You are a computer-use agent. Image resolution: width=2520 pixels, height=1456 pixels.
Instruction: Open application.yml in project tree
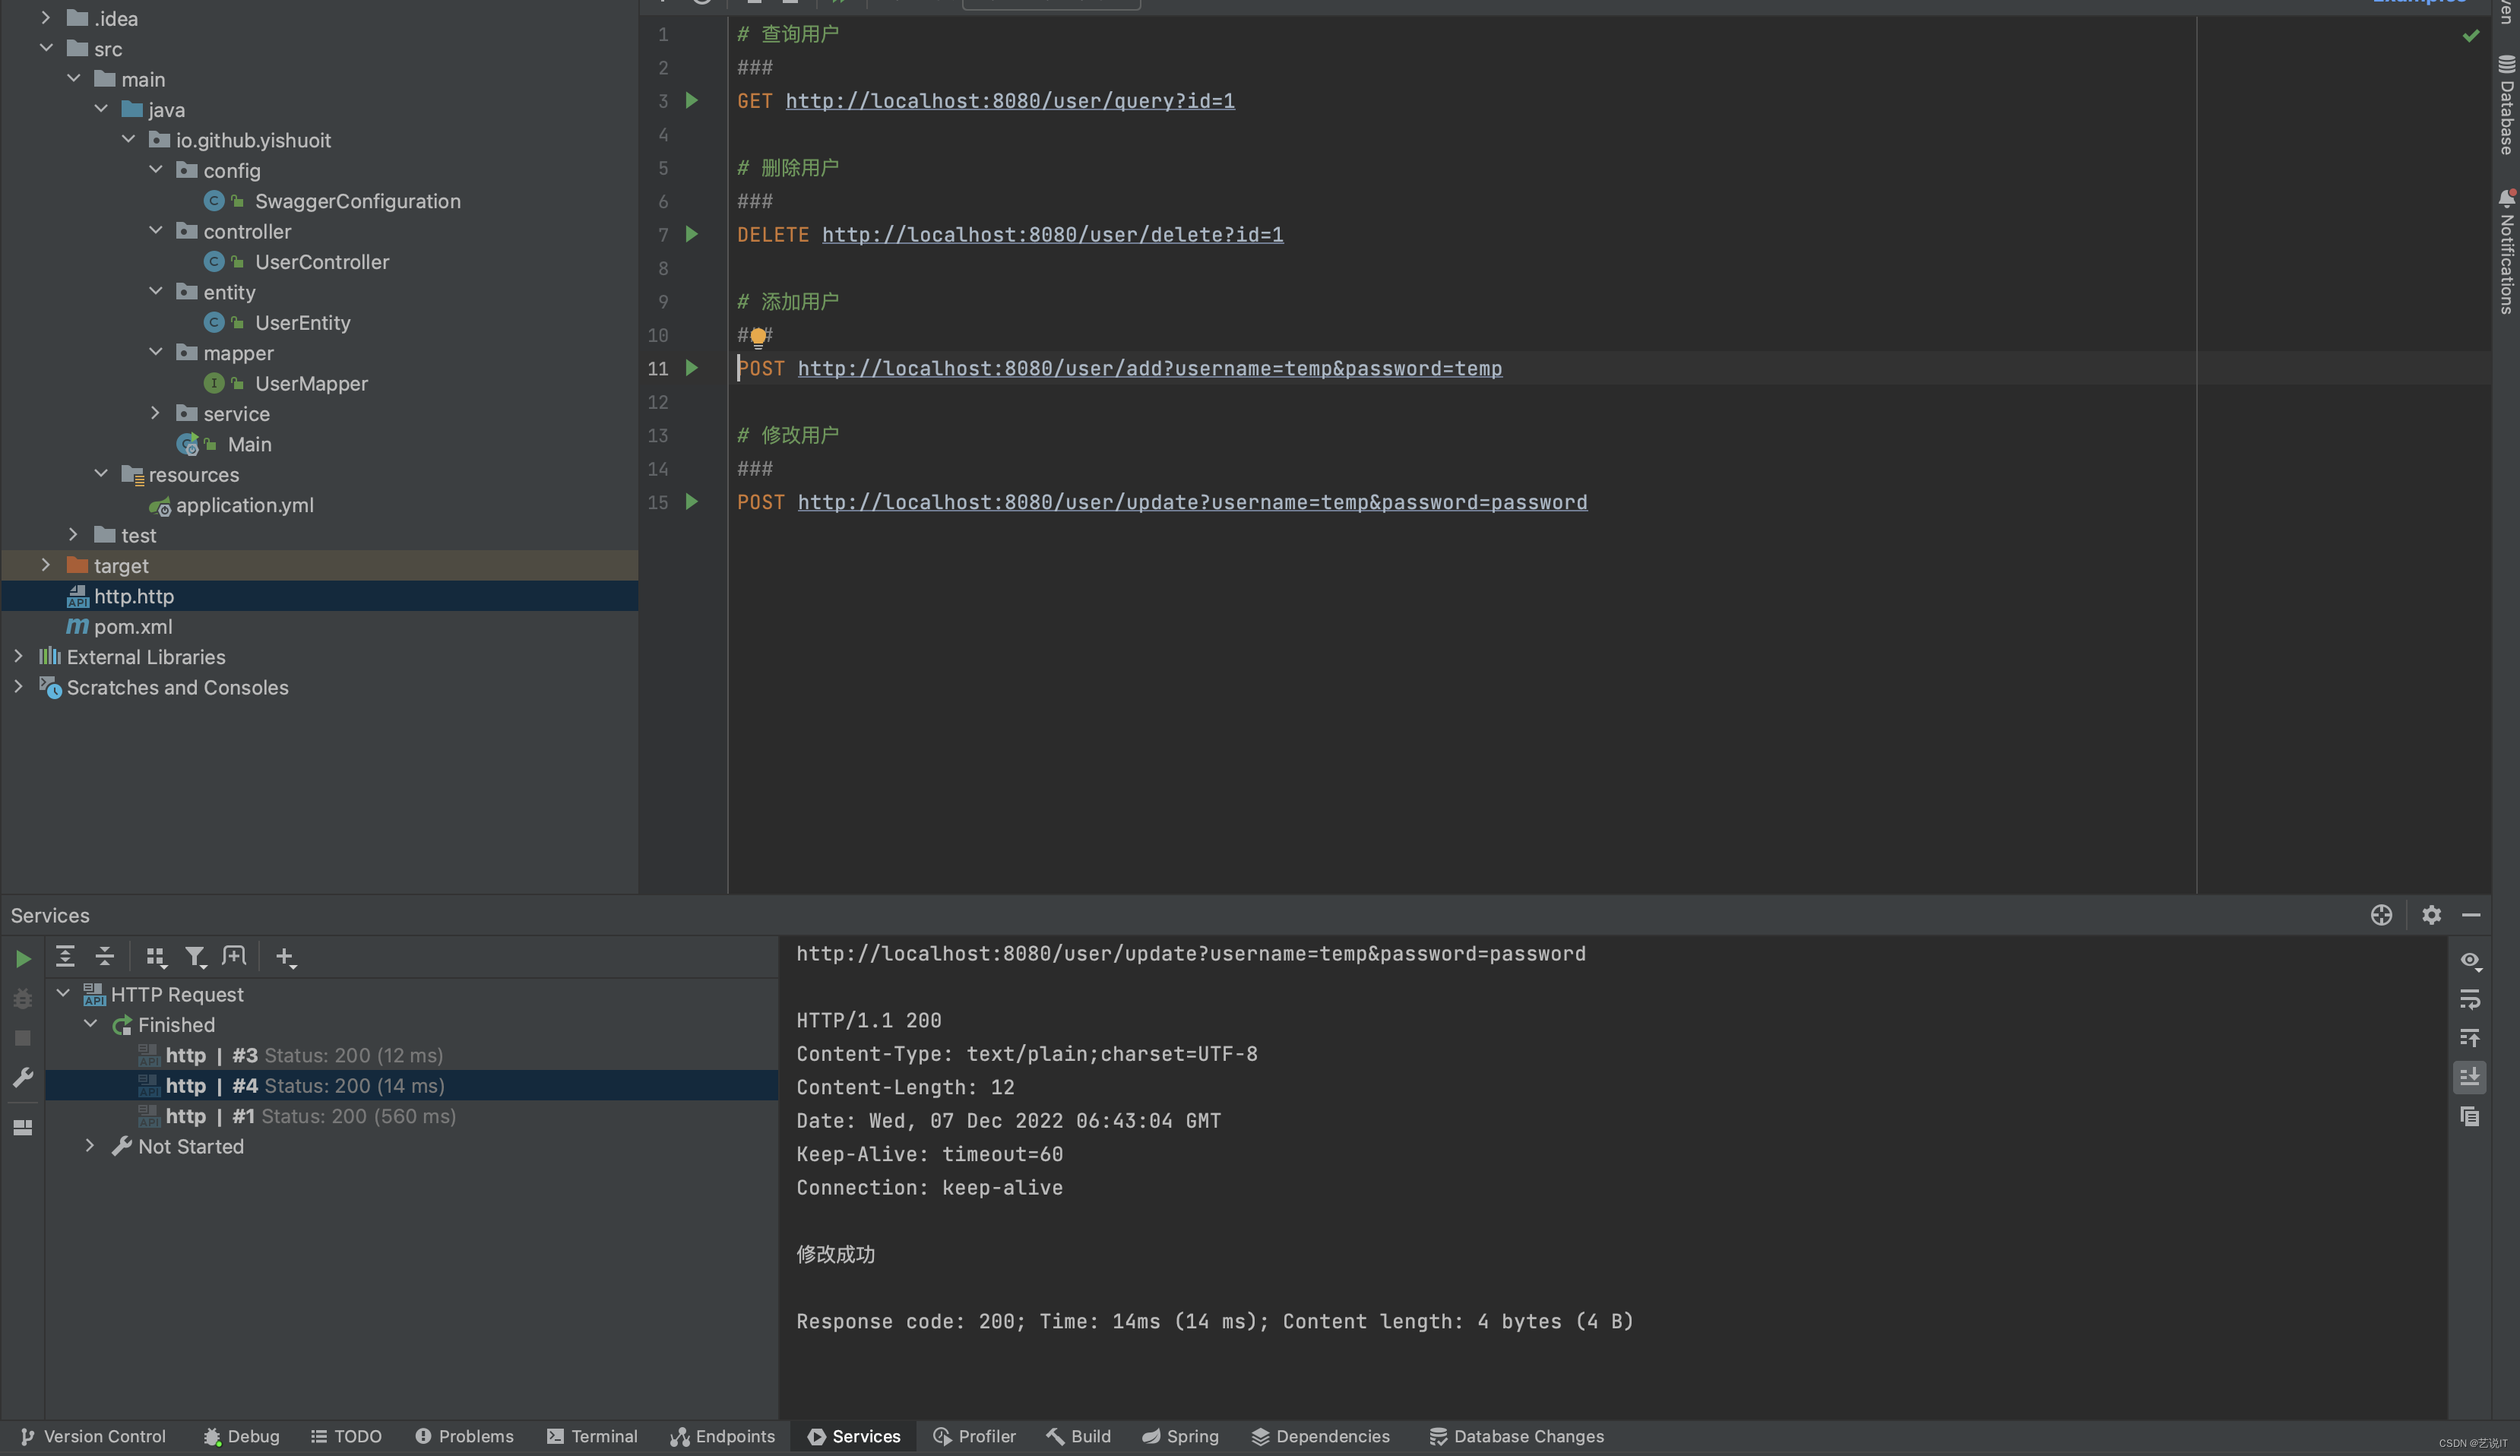tap(244, 505)
